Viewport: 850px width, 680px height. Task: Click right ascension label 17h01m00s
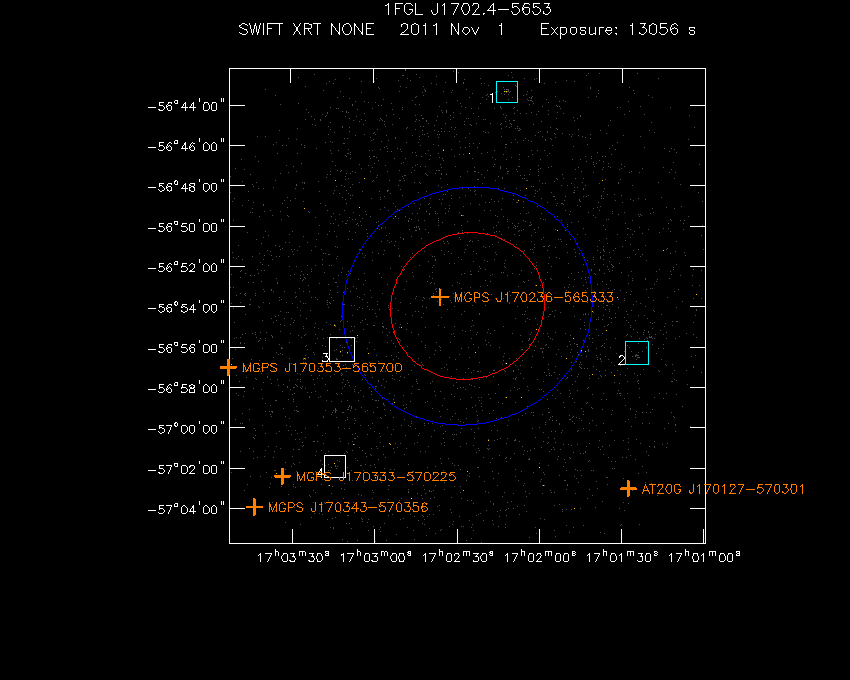(x=704, y=557)
